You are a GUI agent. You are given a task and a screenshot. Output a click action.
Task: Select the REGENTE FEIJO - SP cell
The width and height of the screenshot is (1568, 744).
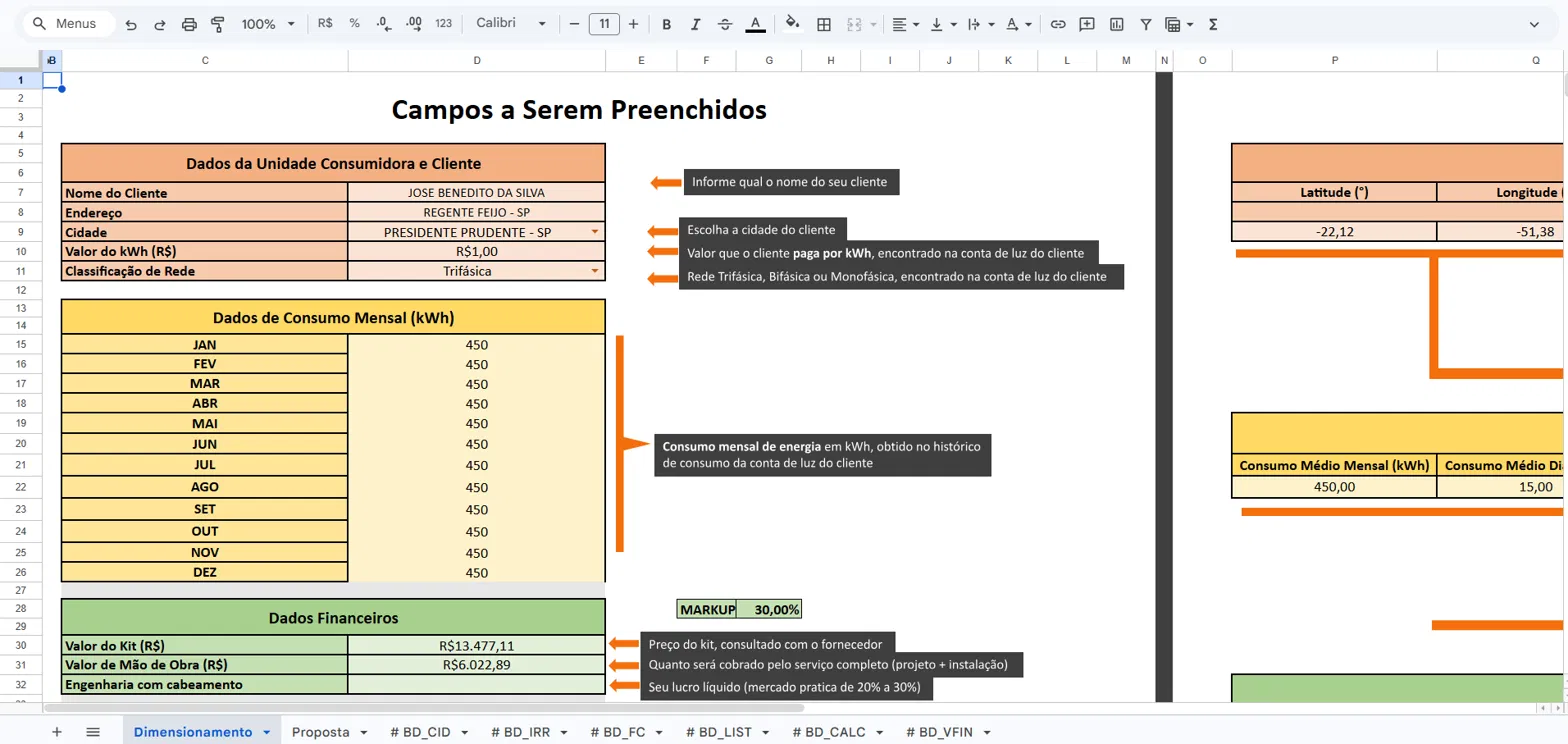tap(477, 213)
